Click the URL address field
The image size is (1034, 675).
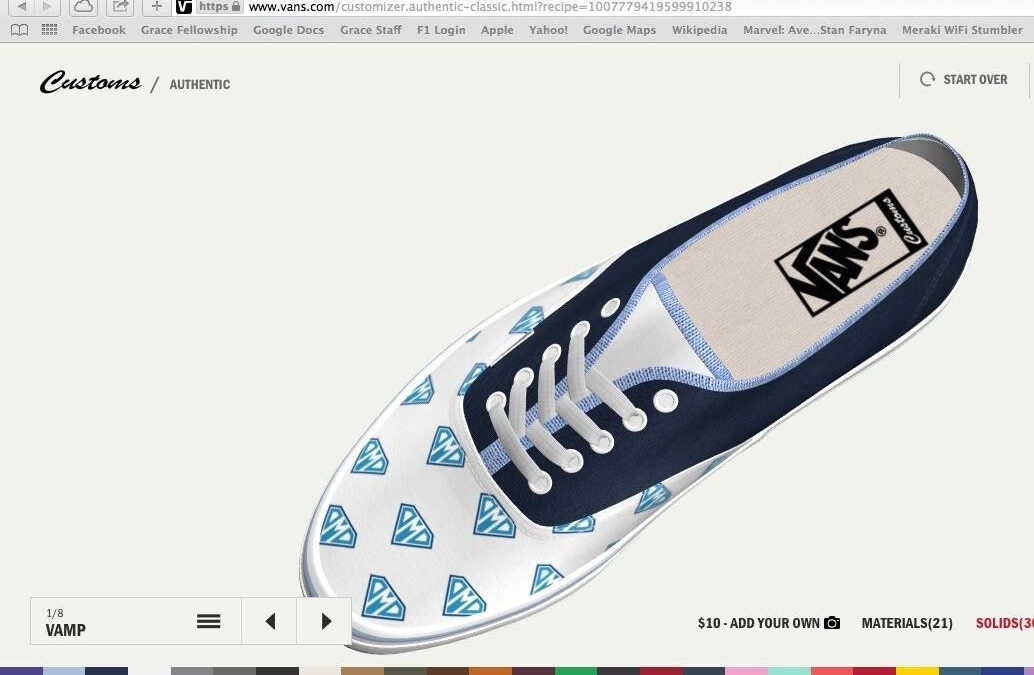pos(603,7)
